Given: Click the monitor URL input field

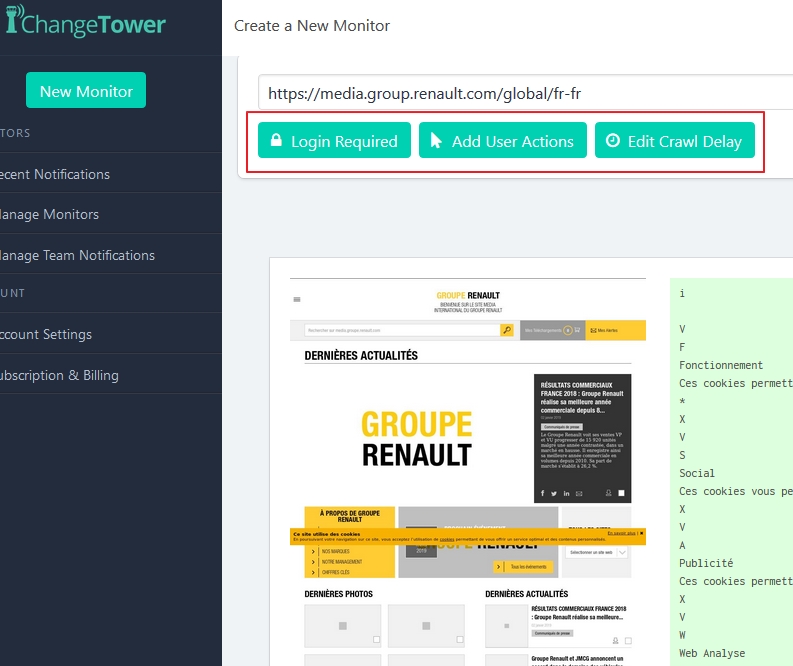Looking at the screenshot, I should tap(520, 93).
